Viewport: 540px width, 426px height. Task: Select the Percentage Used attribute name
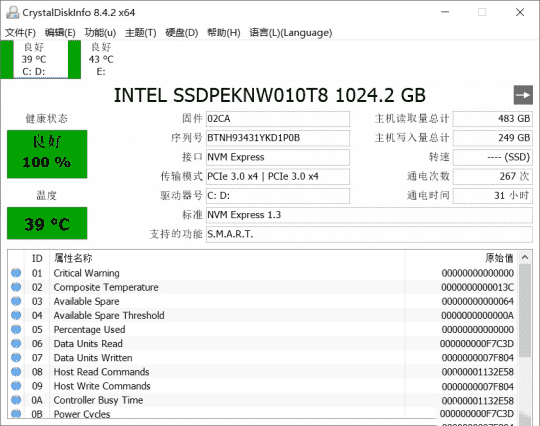click(89, 330)
